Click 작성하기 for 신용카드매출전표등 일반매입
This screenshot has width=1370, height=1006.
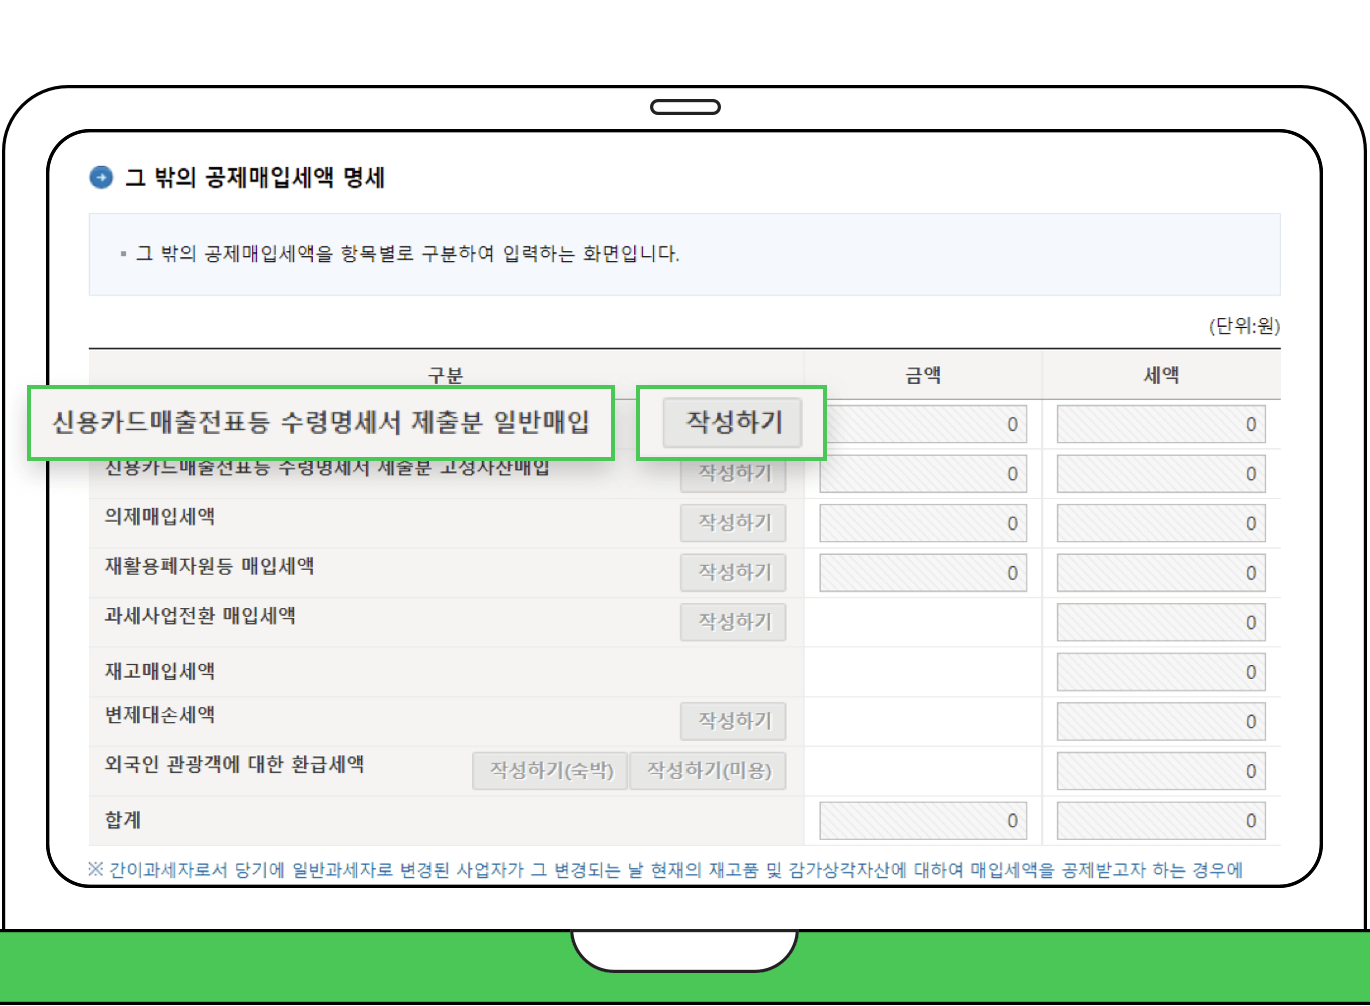coord(733,422)
